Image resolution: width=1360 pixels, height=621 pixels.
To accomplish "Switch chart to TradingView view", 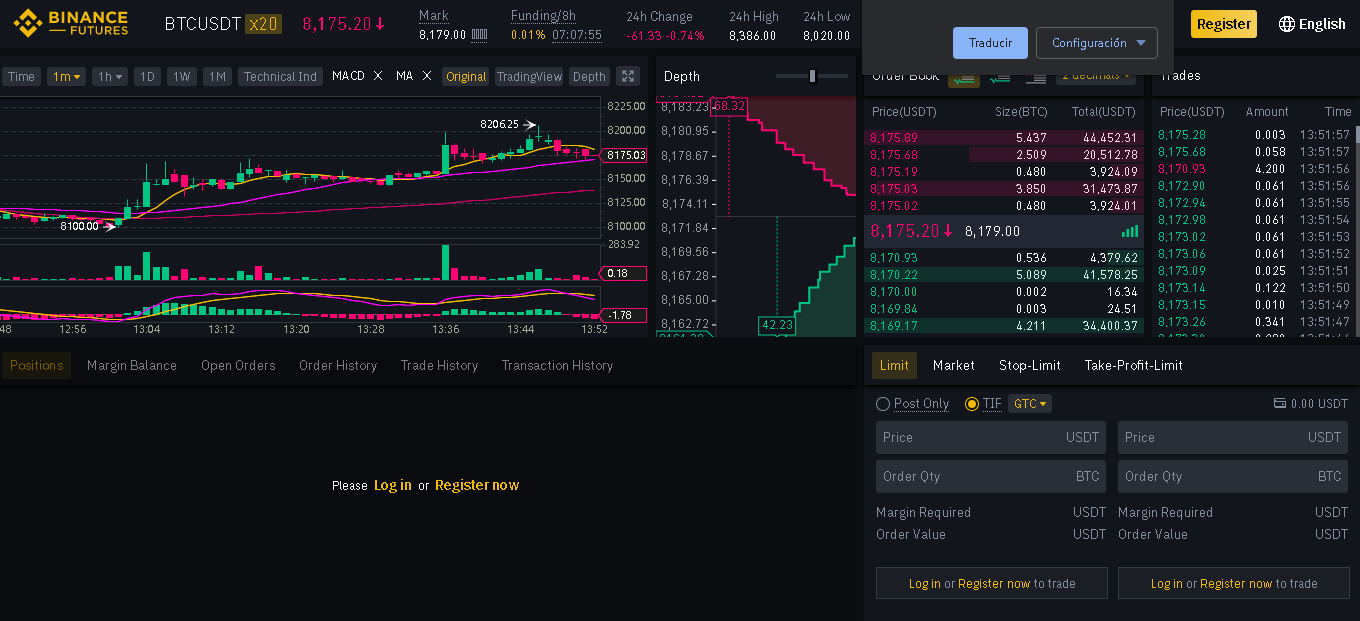I will point(529,76).
